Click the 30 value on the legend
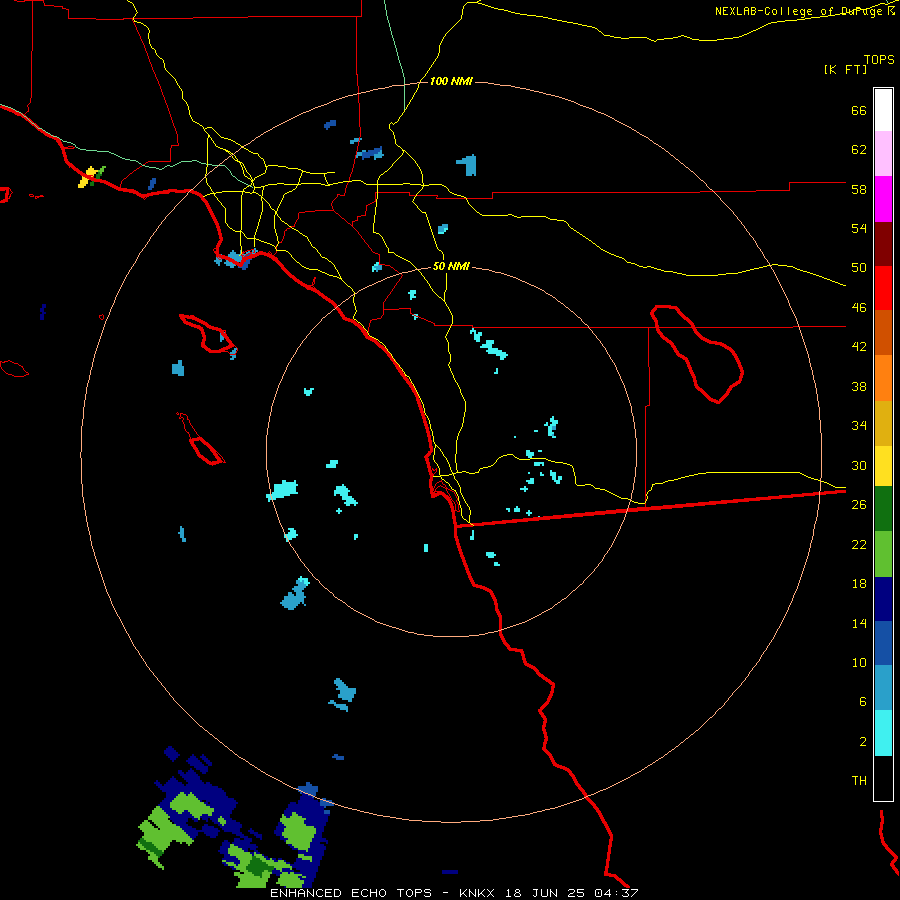900x900 pixels. pos(859,465)
